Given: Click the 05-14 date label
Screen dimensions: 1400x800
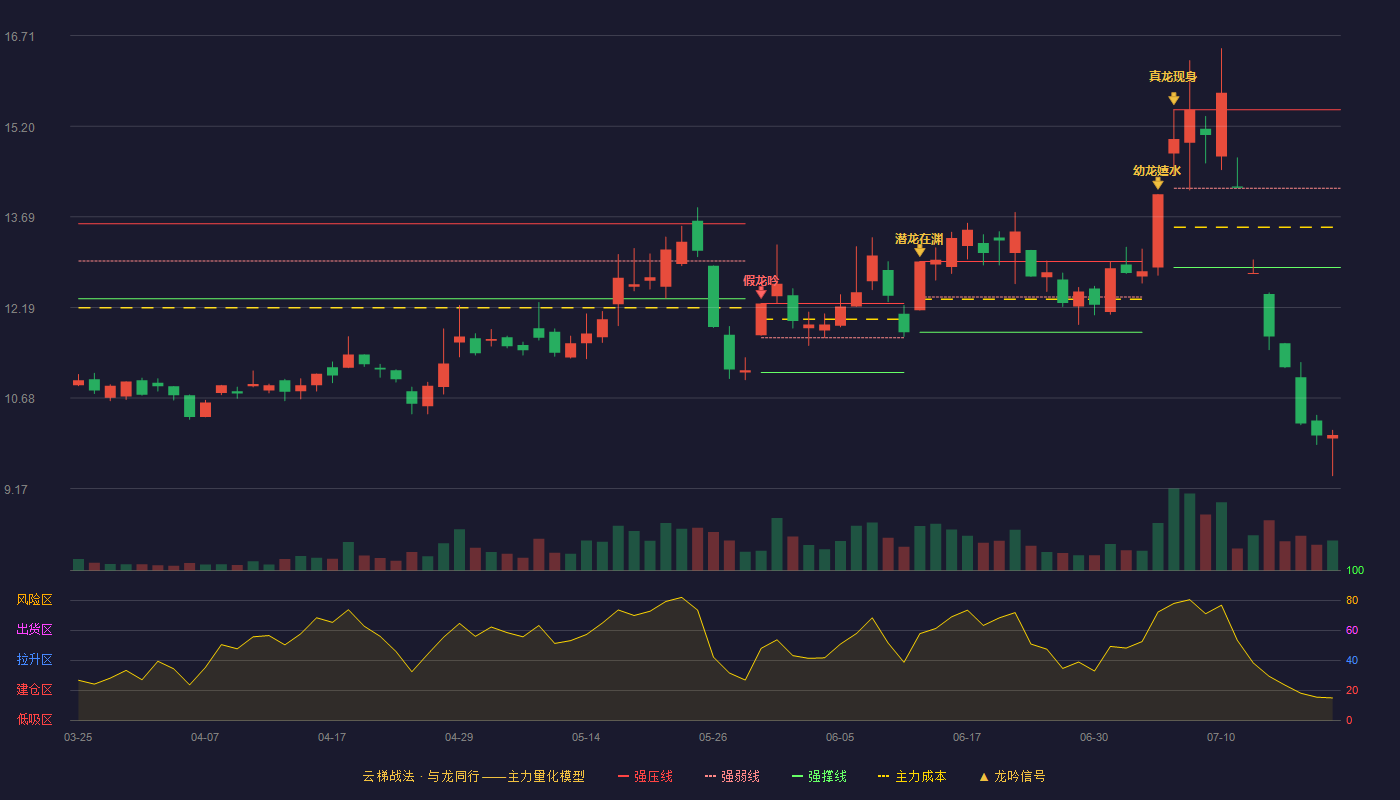Looking at the screenshot, I should [x=586, y=737].
